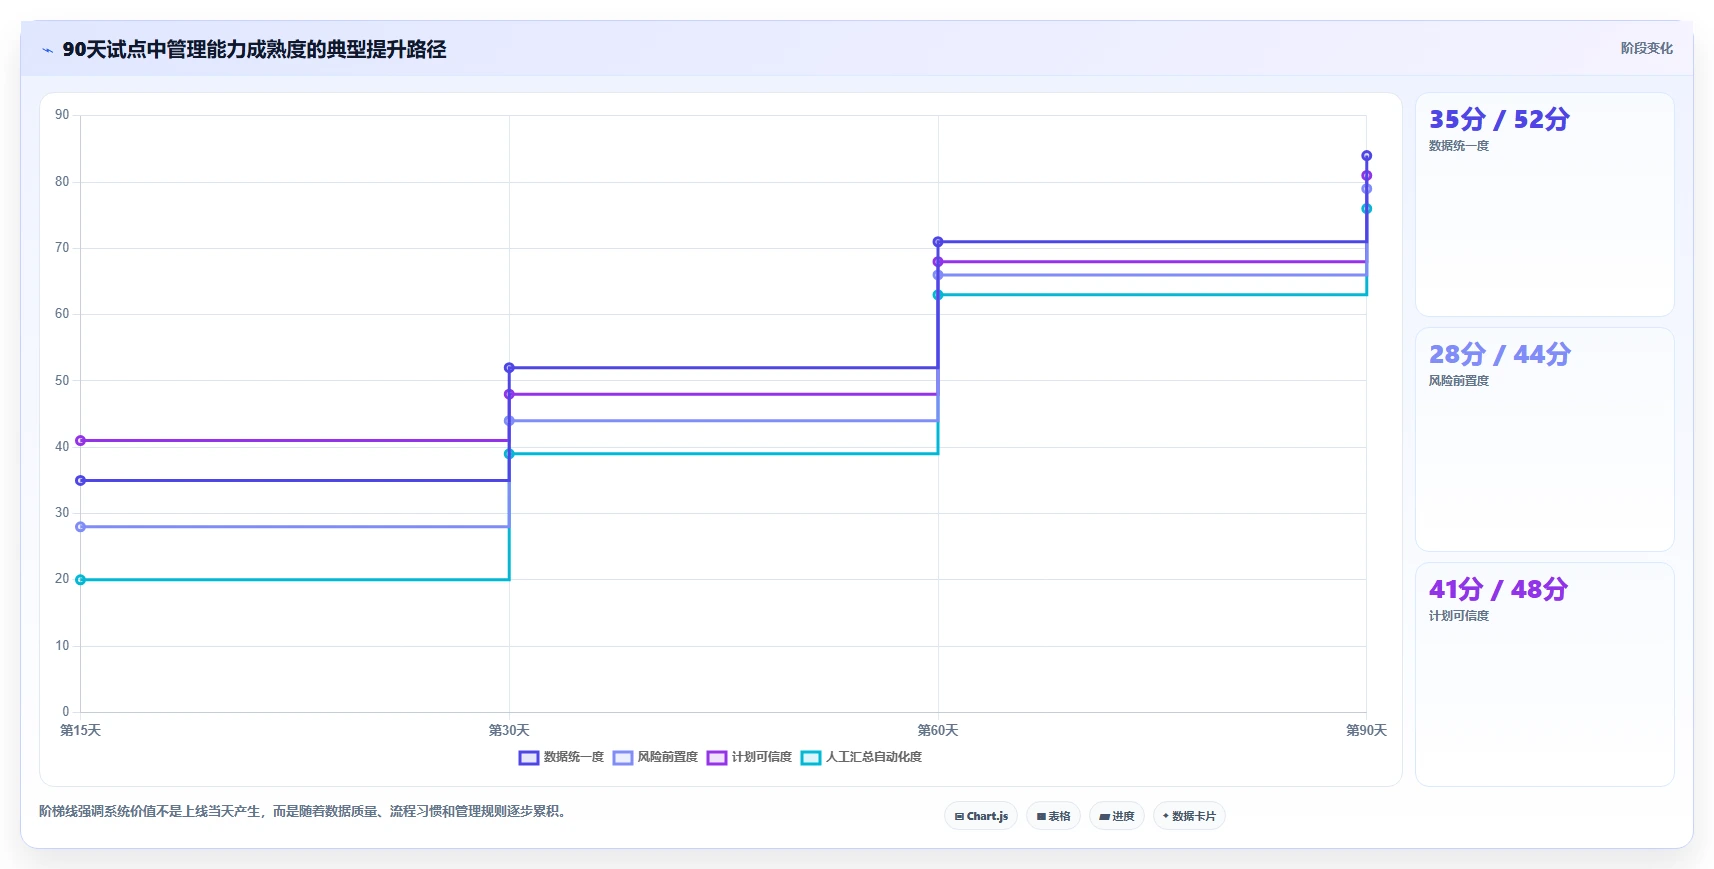The image size is (1714, 869).
Task: Click the 人工汇总自动化度 legend color box
Action: tap(811, 758)
